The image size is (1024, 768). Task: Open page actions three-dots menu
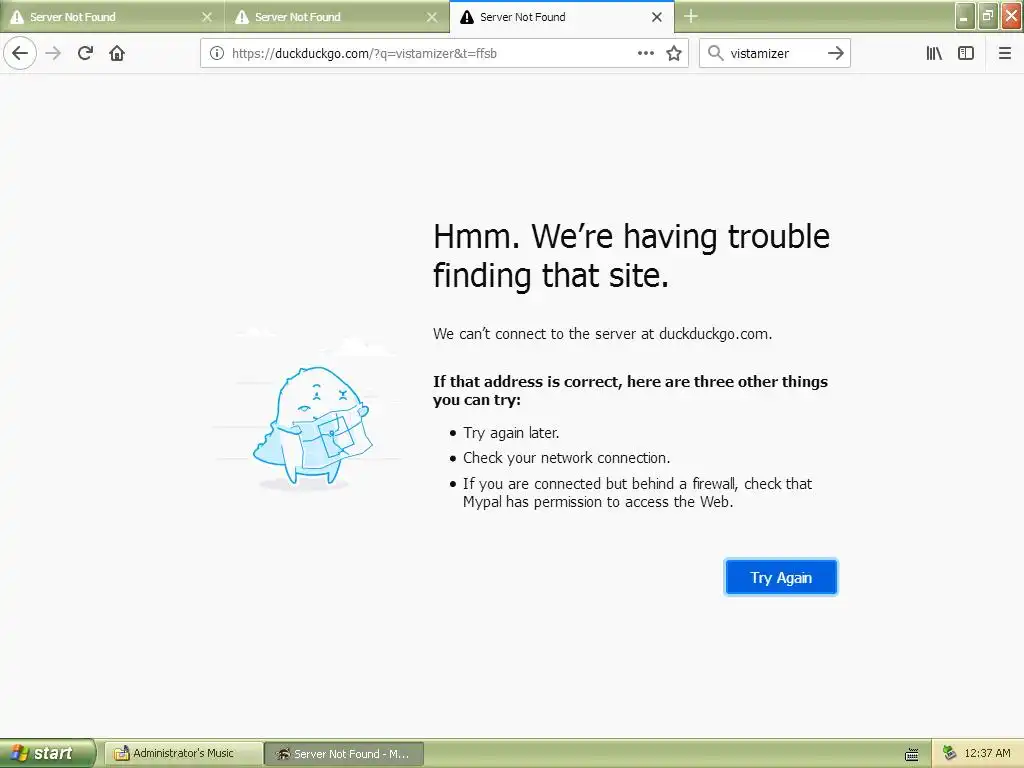pyautogui.click(x=646, y=53)
